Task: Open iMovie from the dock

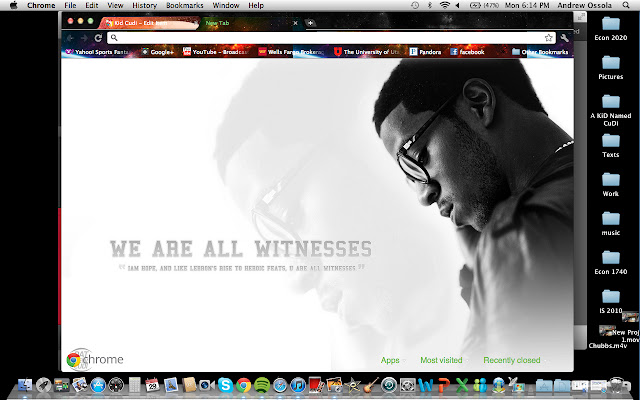Action: click(x=352, y=385)
